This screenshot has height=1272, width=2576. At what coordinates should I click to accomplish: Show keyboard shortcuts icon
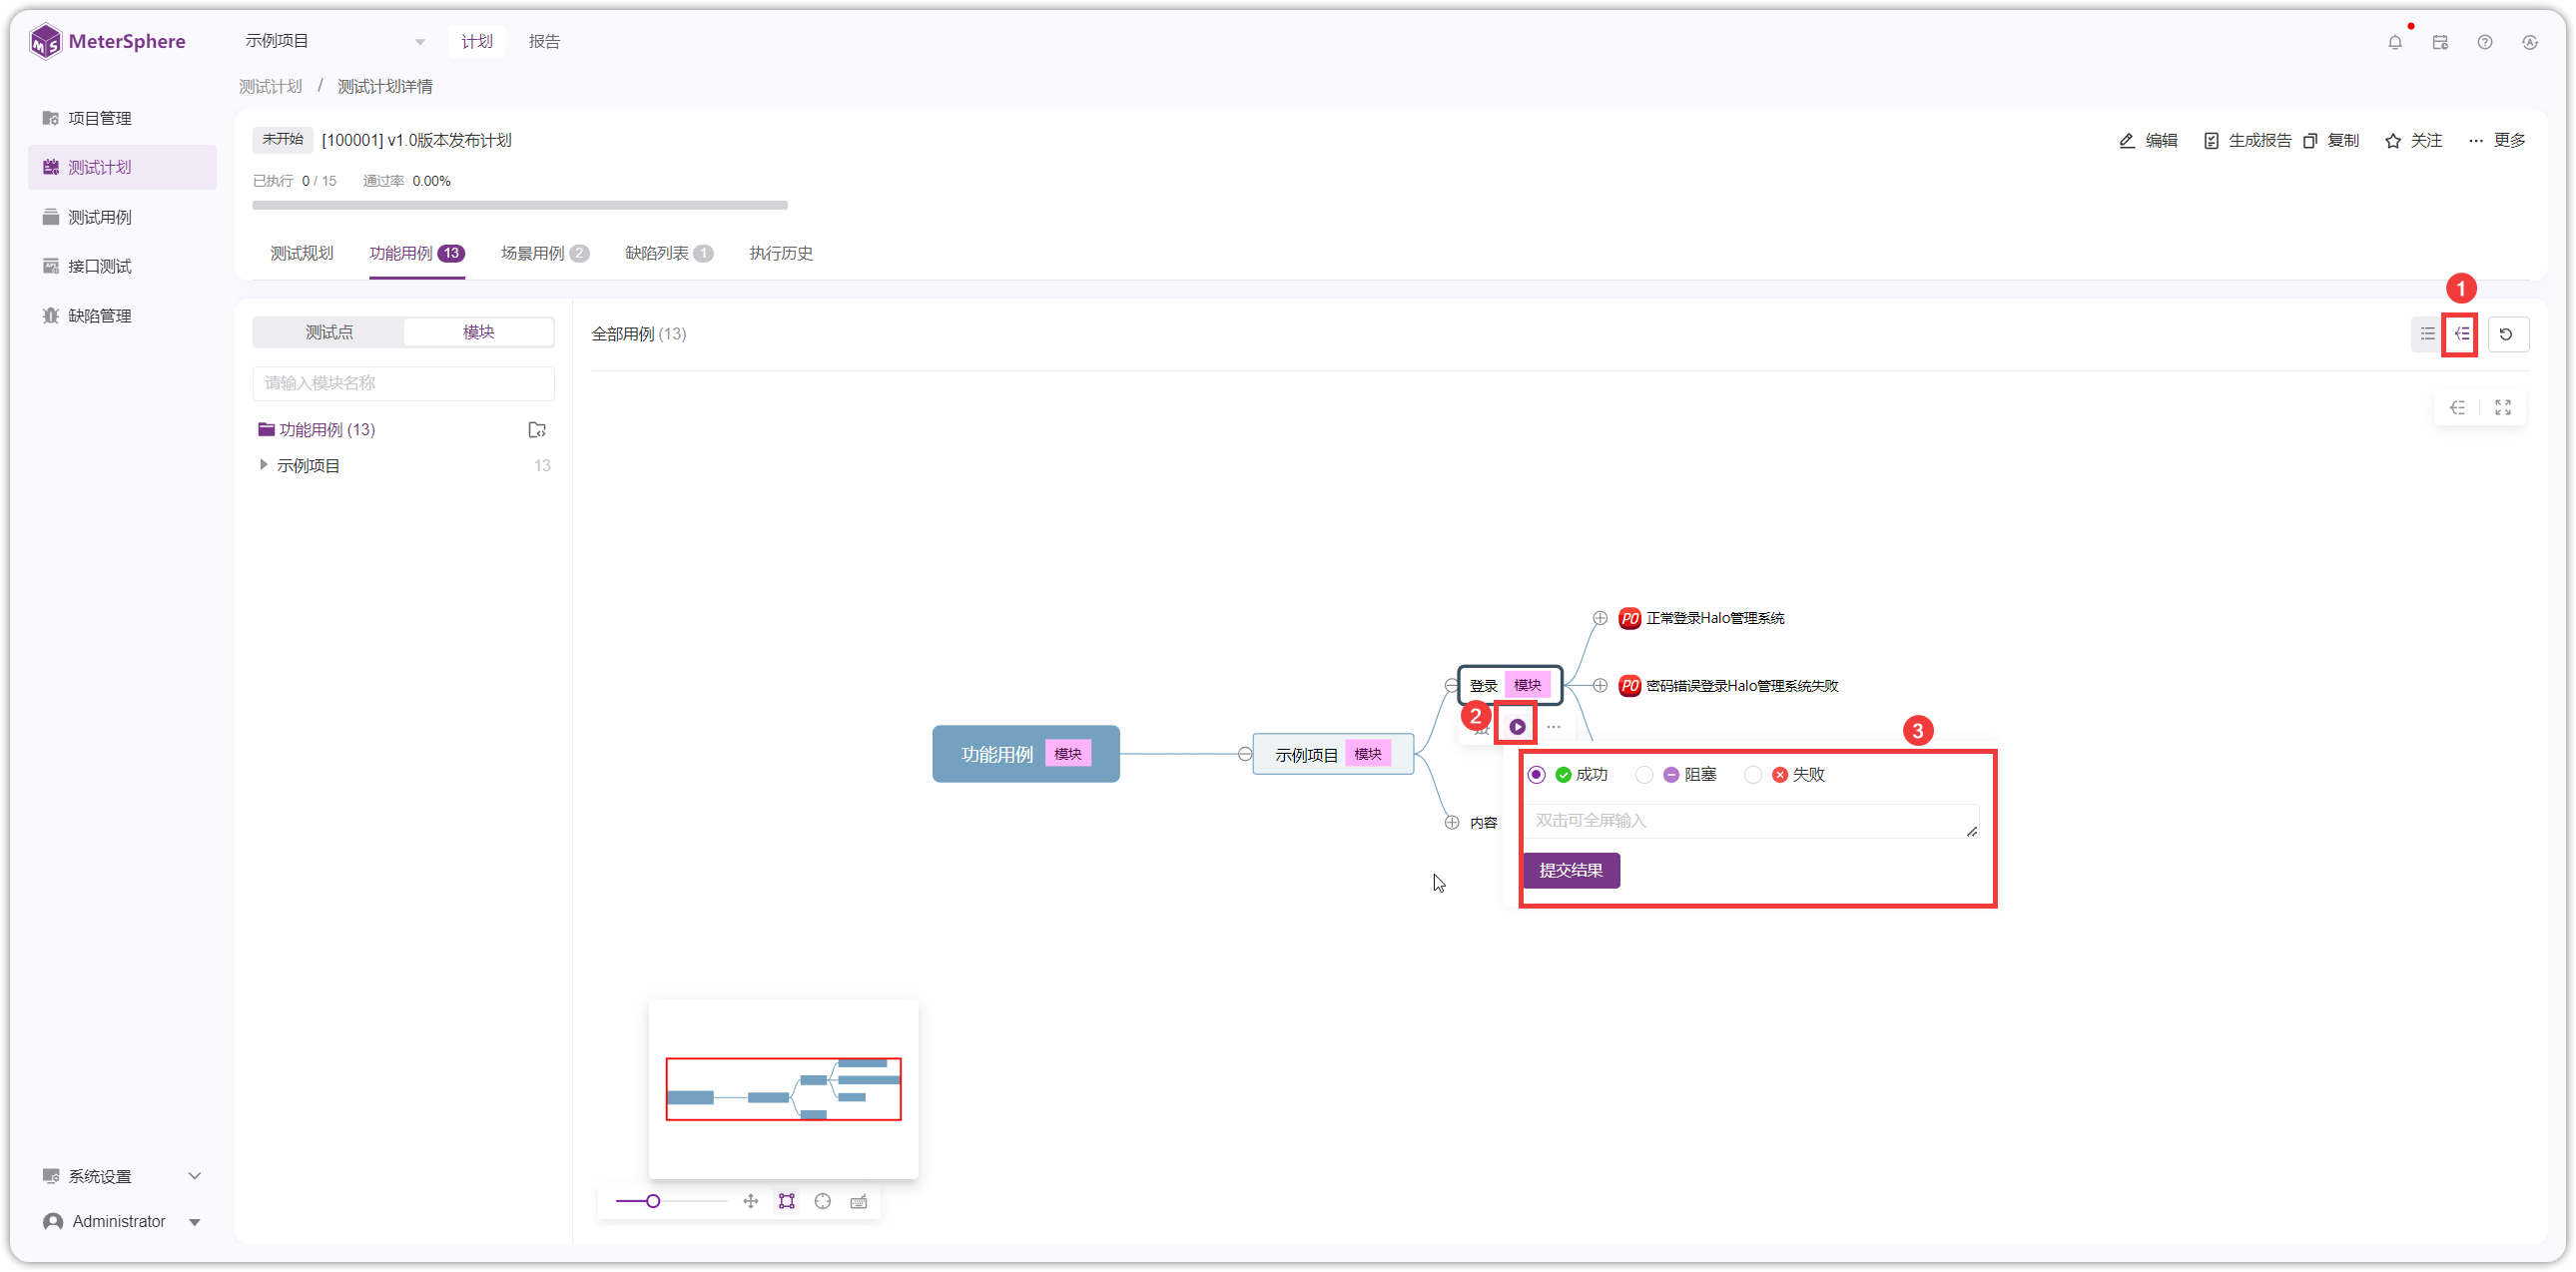[x=858, y=1201]
